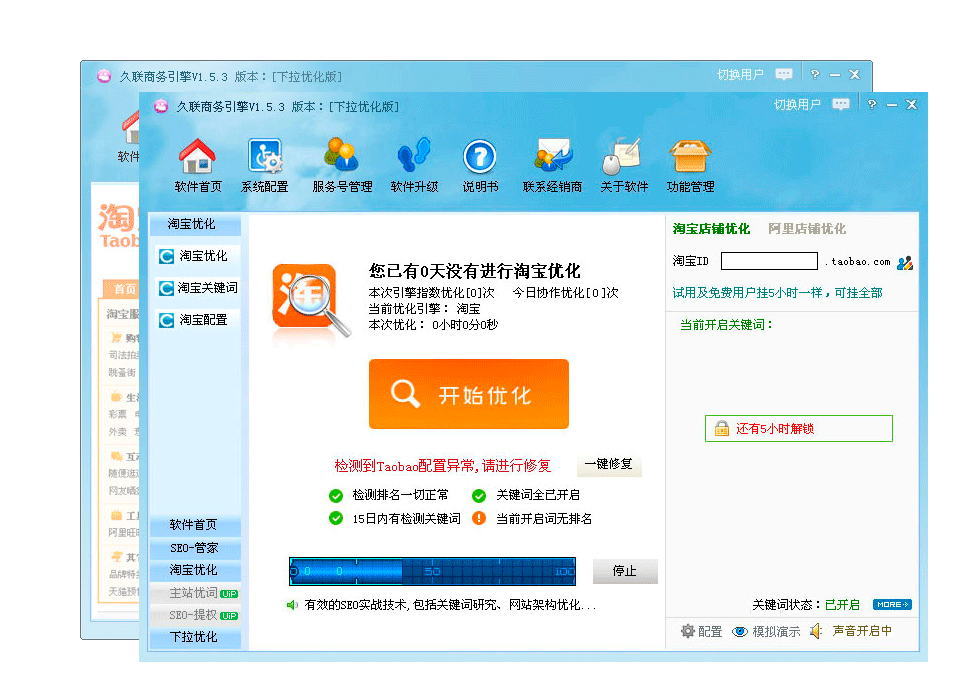Click the chat message icon in back window title bar

click(x=784, y=74)
